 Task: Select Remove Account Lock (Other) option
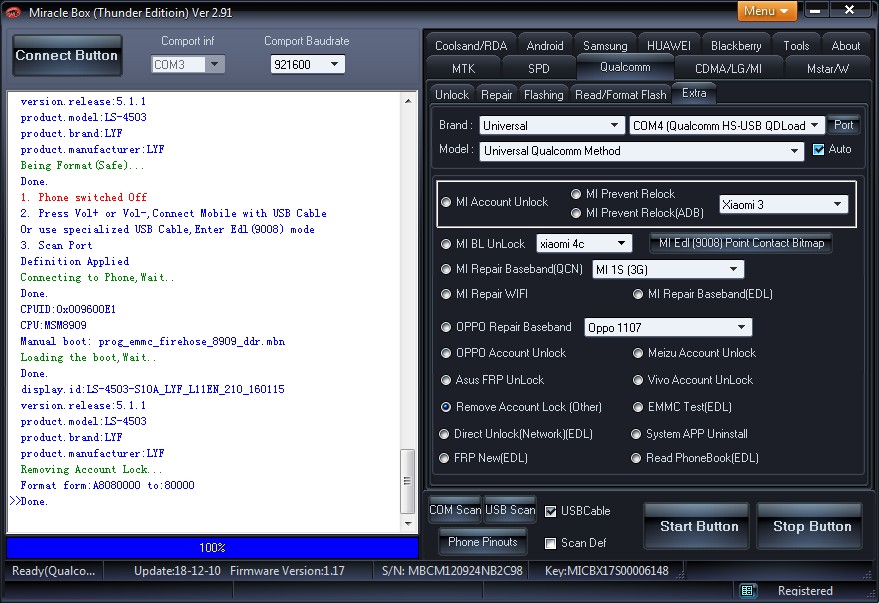click(x=446, y=407)
